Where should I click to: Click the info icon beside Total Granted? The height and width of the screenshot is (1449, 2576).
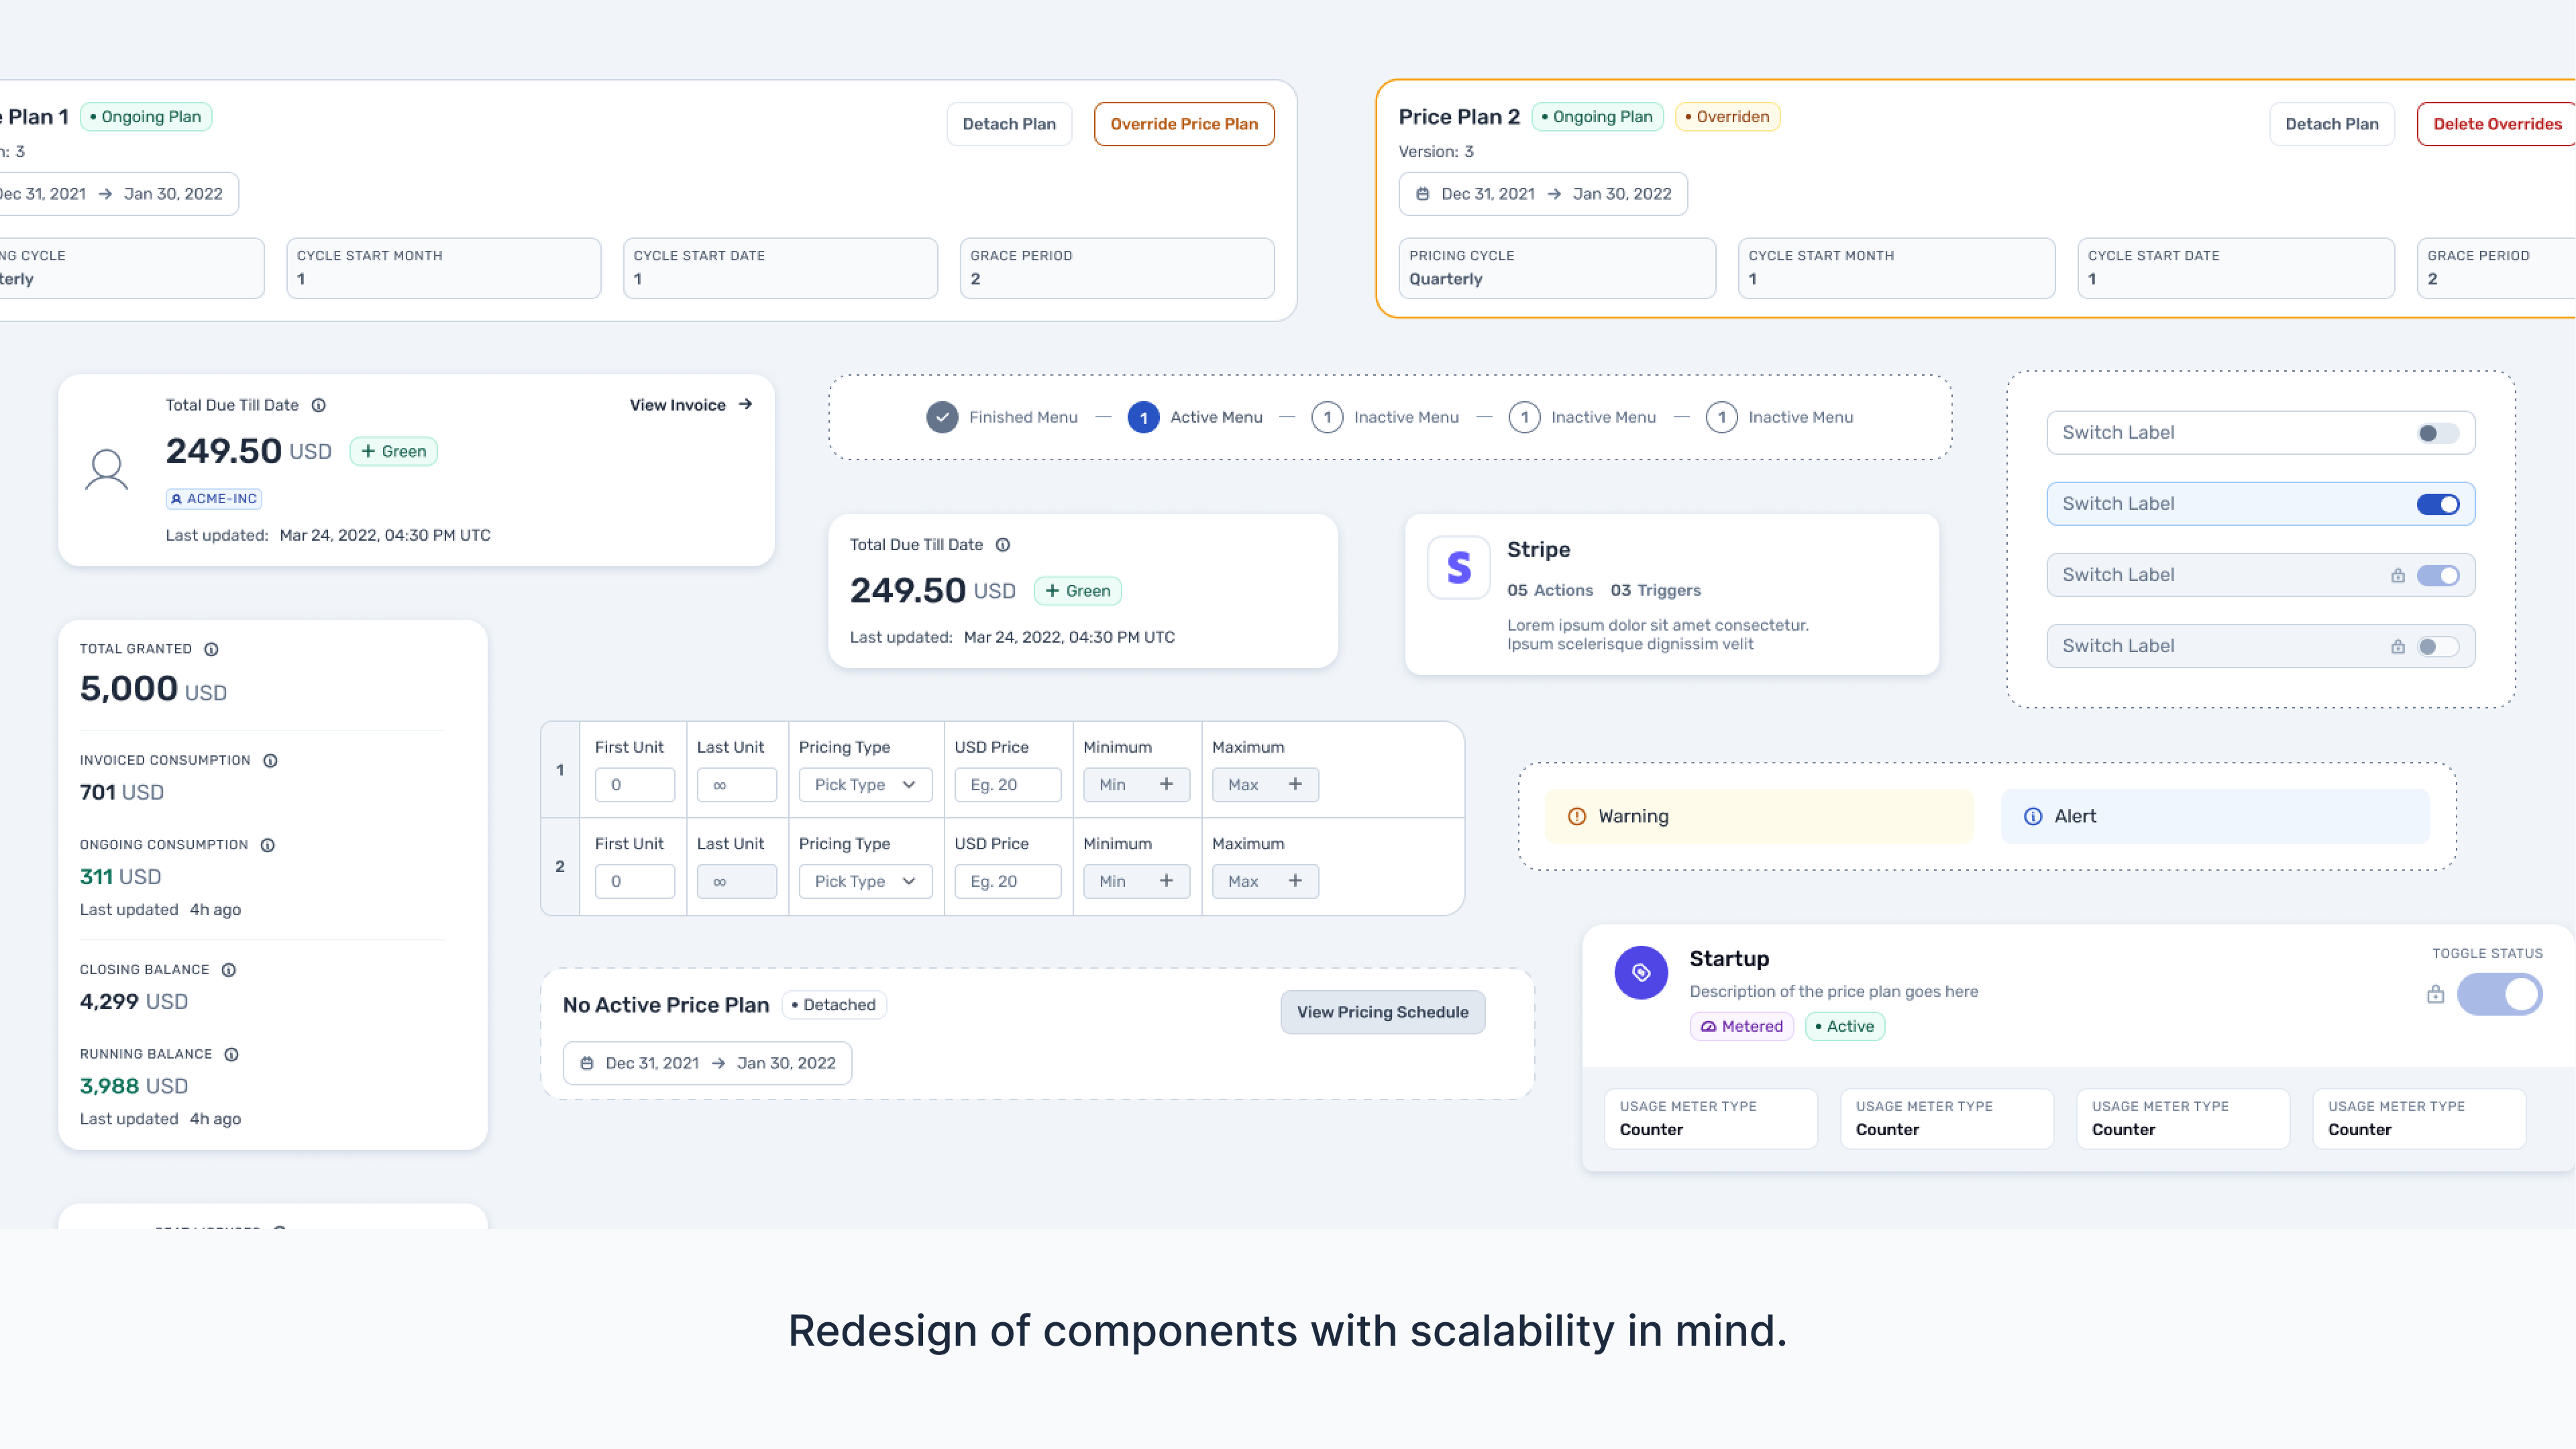pyautogui.click(x=211, y=649)
